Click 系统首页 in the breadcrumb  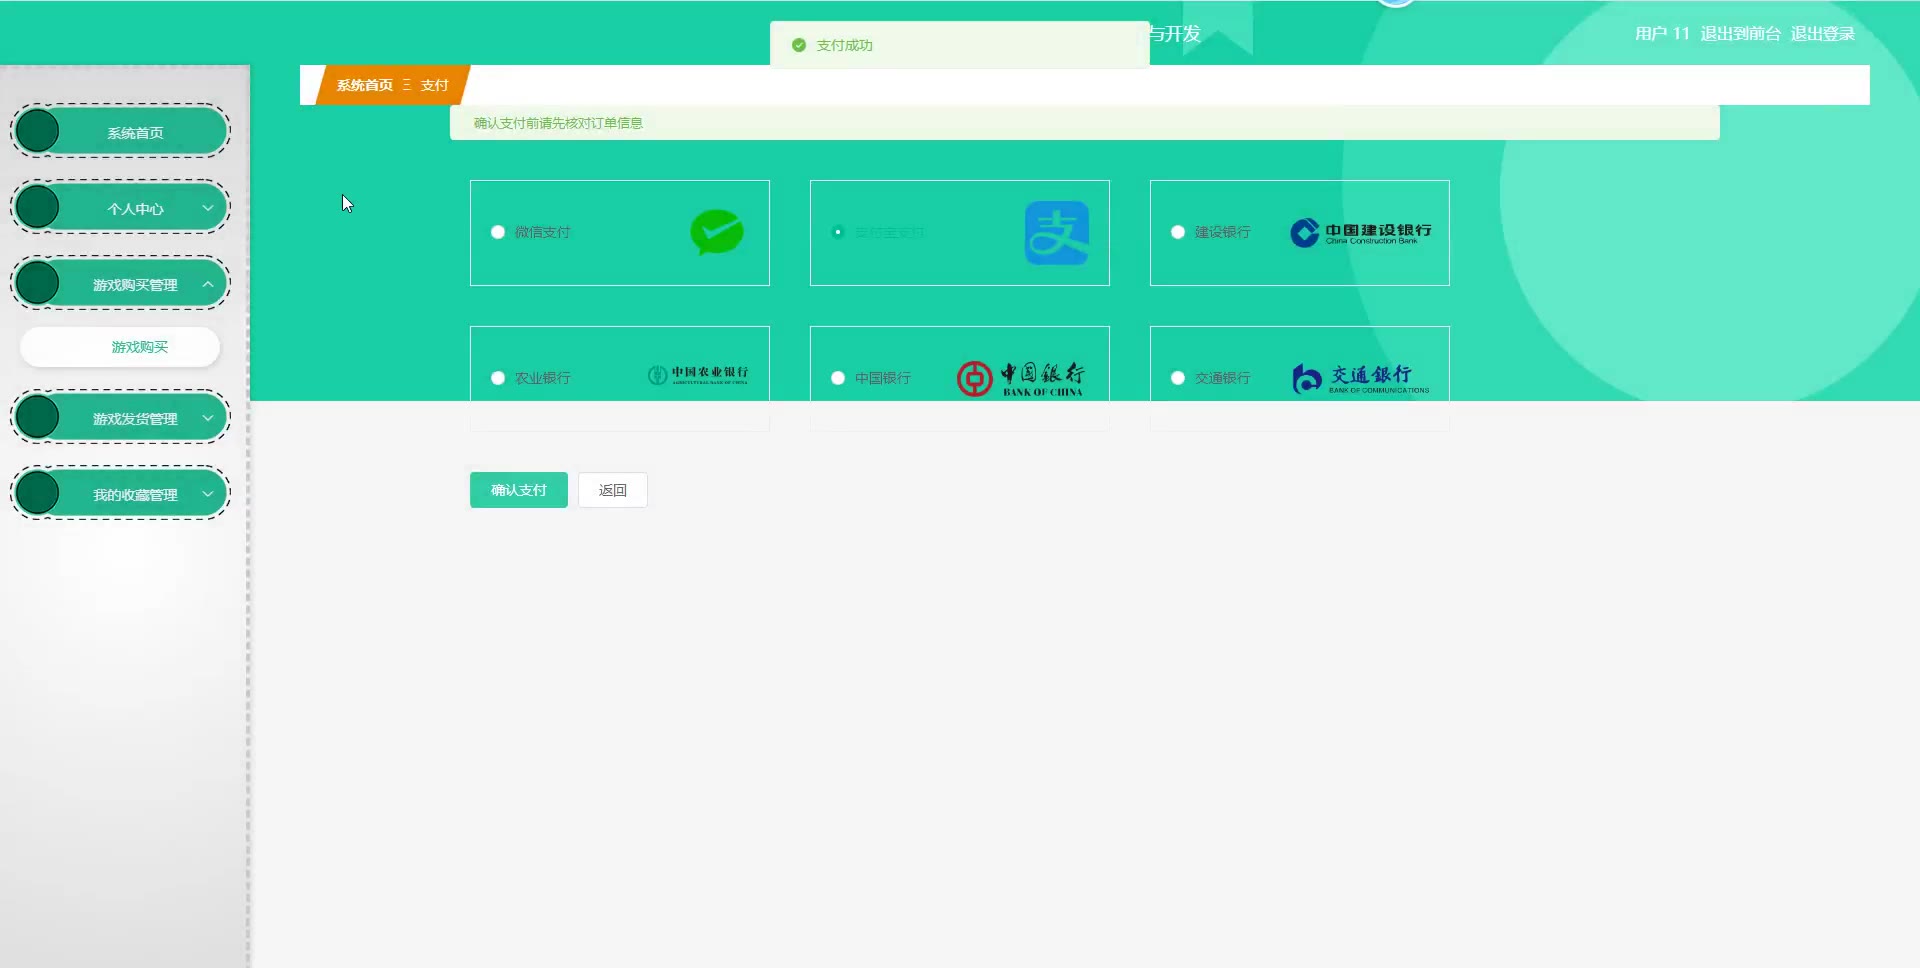(x=365, y=85)
